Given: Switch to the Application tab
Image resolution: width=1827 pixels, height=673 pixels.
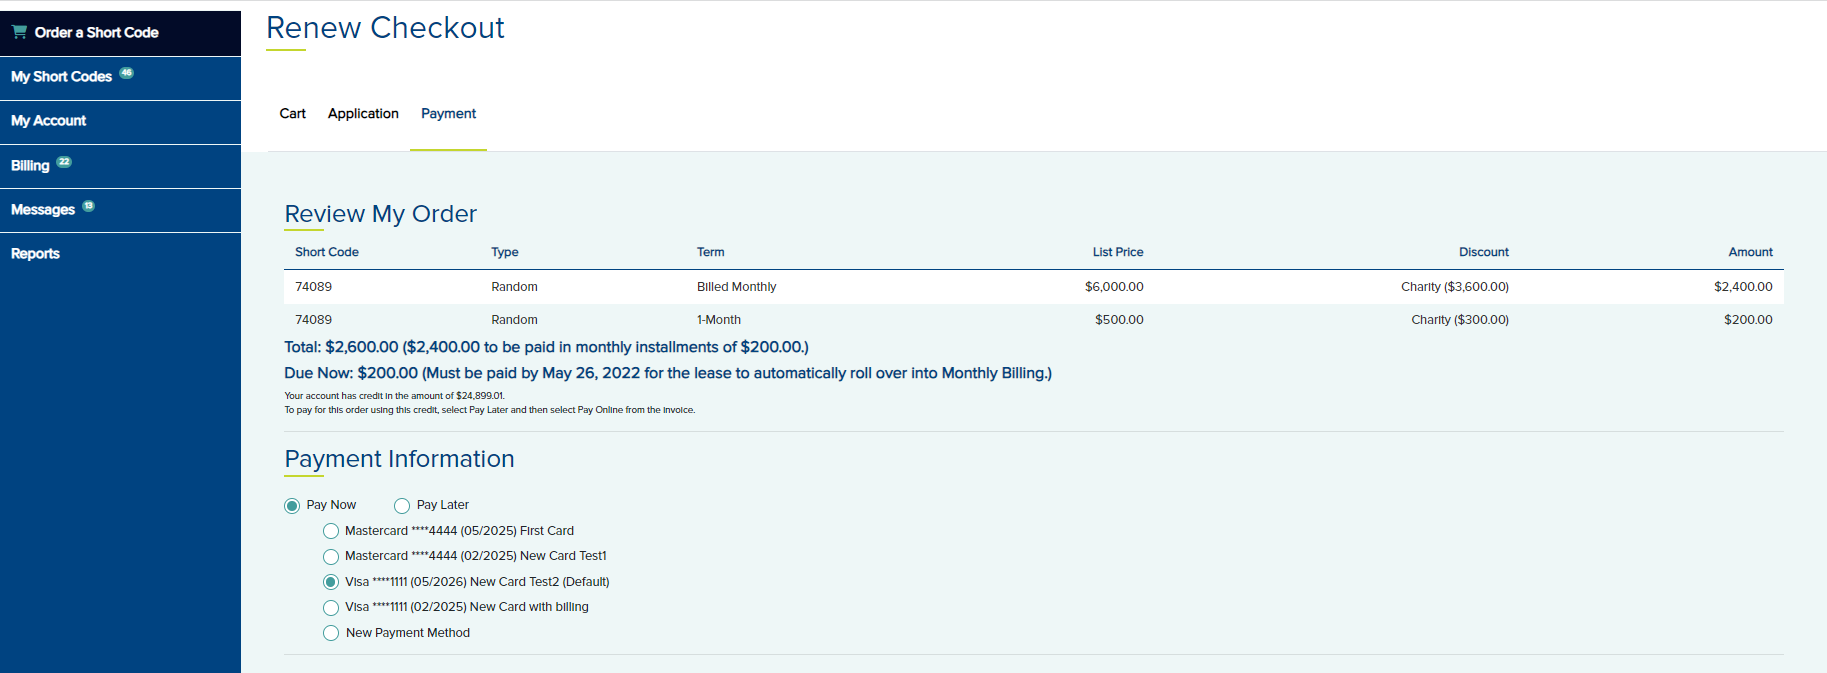Looking at the screenshot, I should (363, 114).
